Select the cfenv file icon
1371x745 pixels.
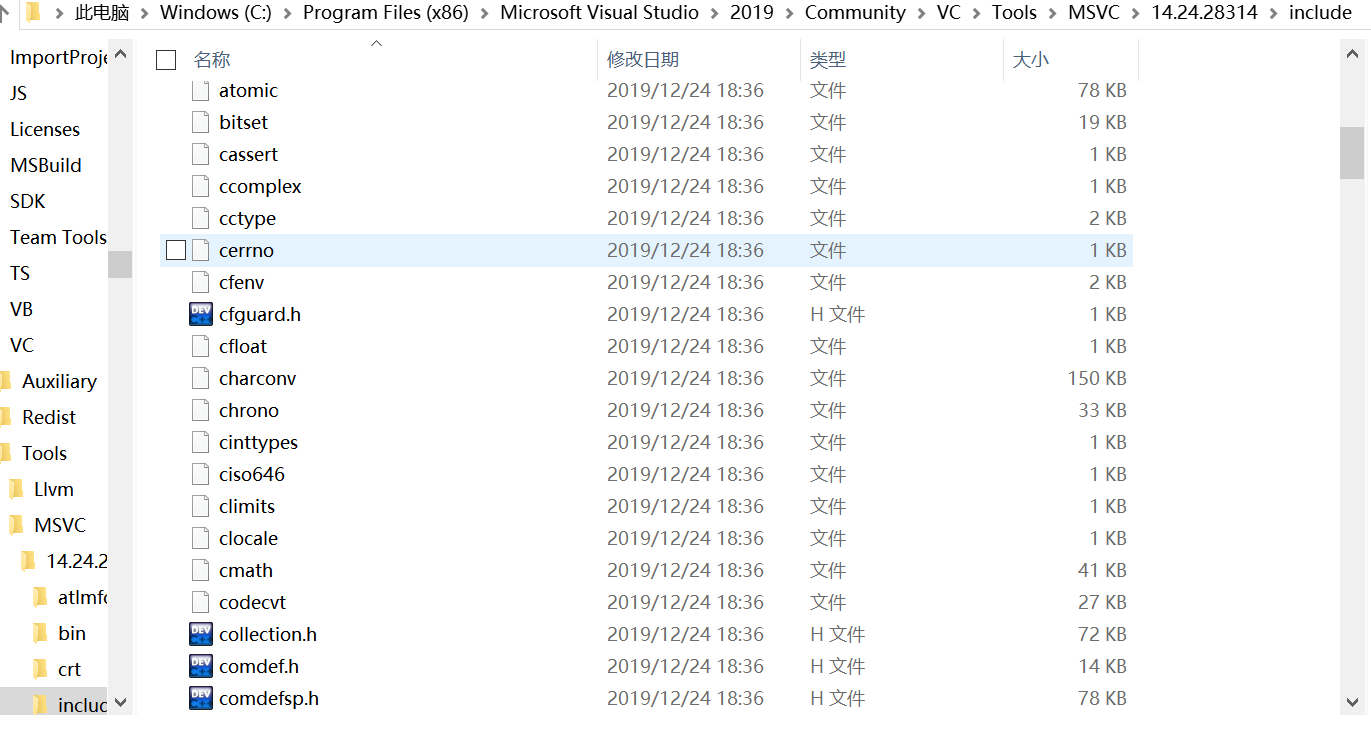pos(201,283)
